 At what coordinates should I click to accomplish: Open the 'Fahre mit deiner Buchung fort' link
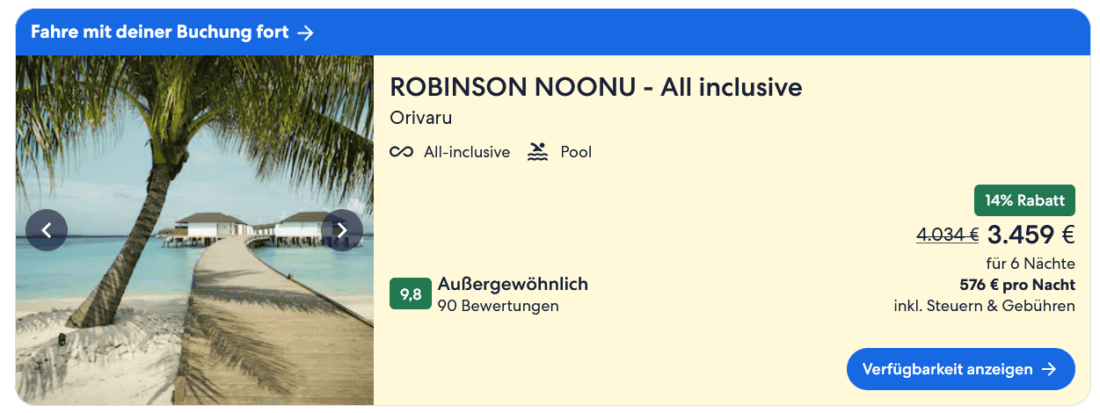point(159,33)
